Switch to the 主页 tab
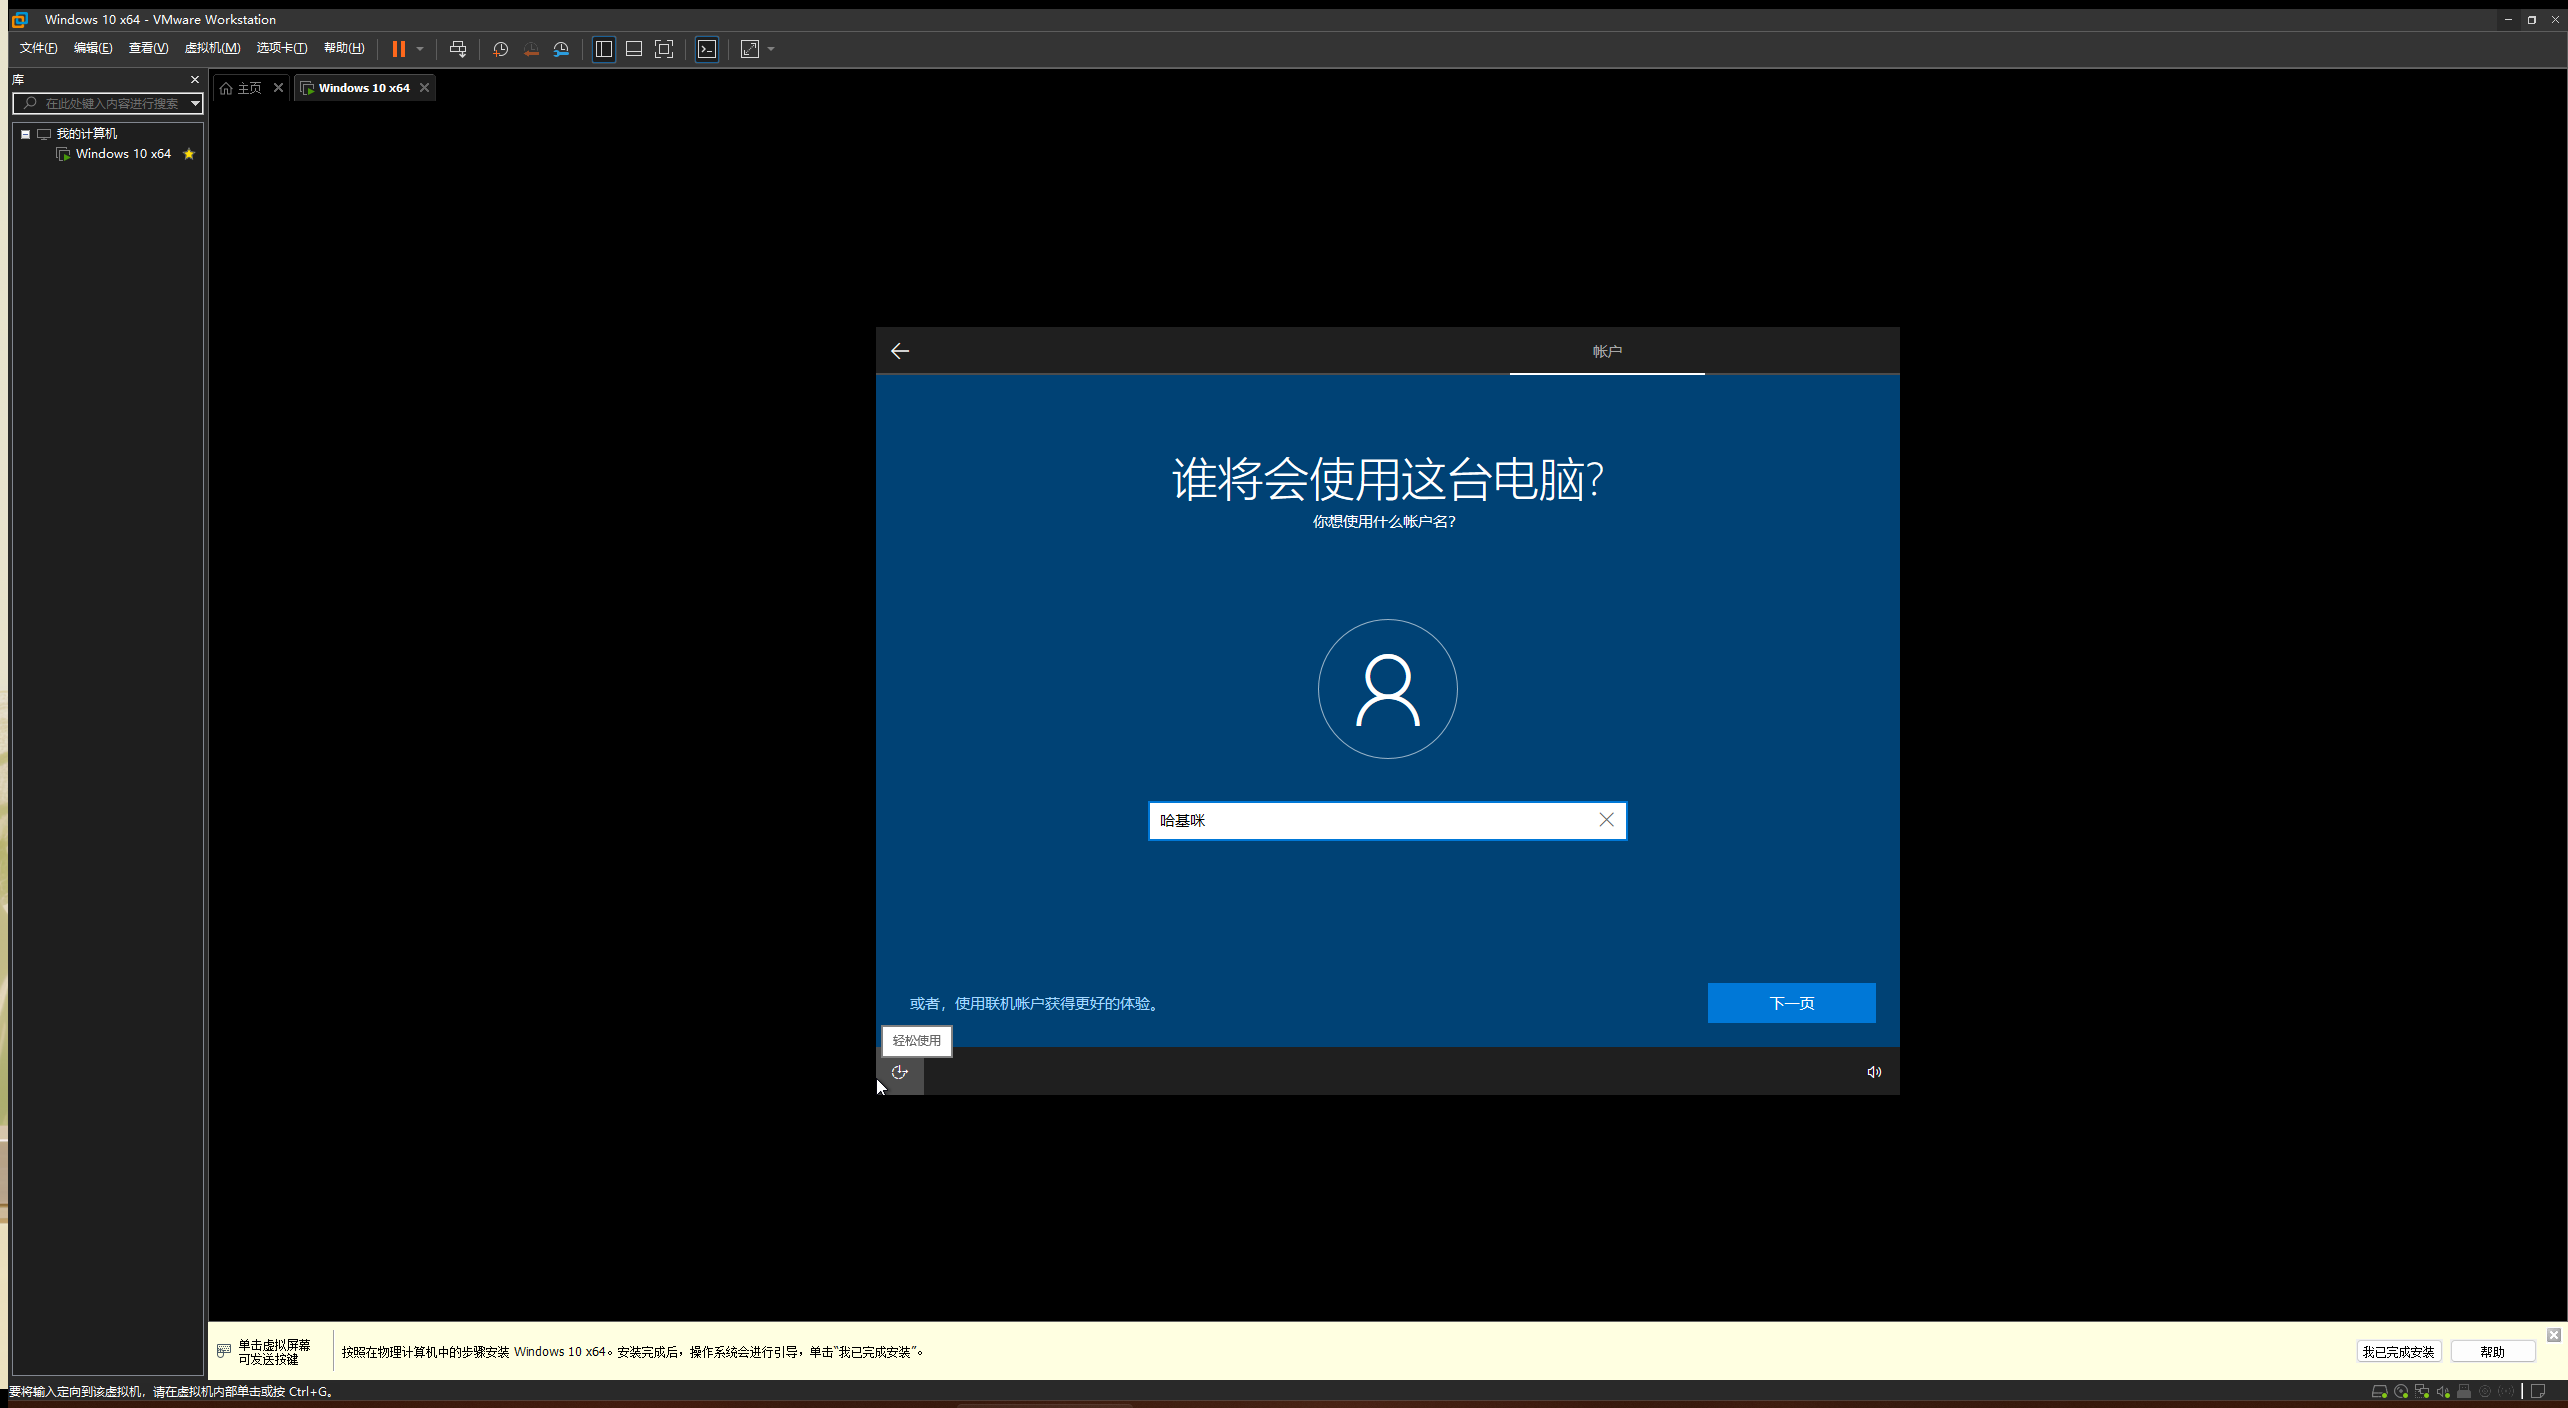This screenshot has width=2568, height=1408. click(248, 87)
